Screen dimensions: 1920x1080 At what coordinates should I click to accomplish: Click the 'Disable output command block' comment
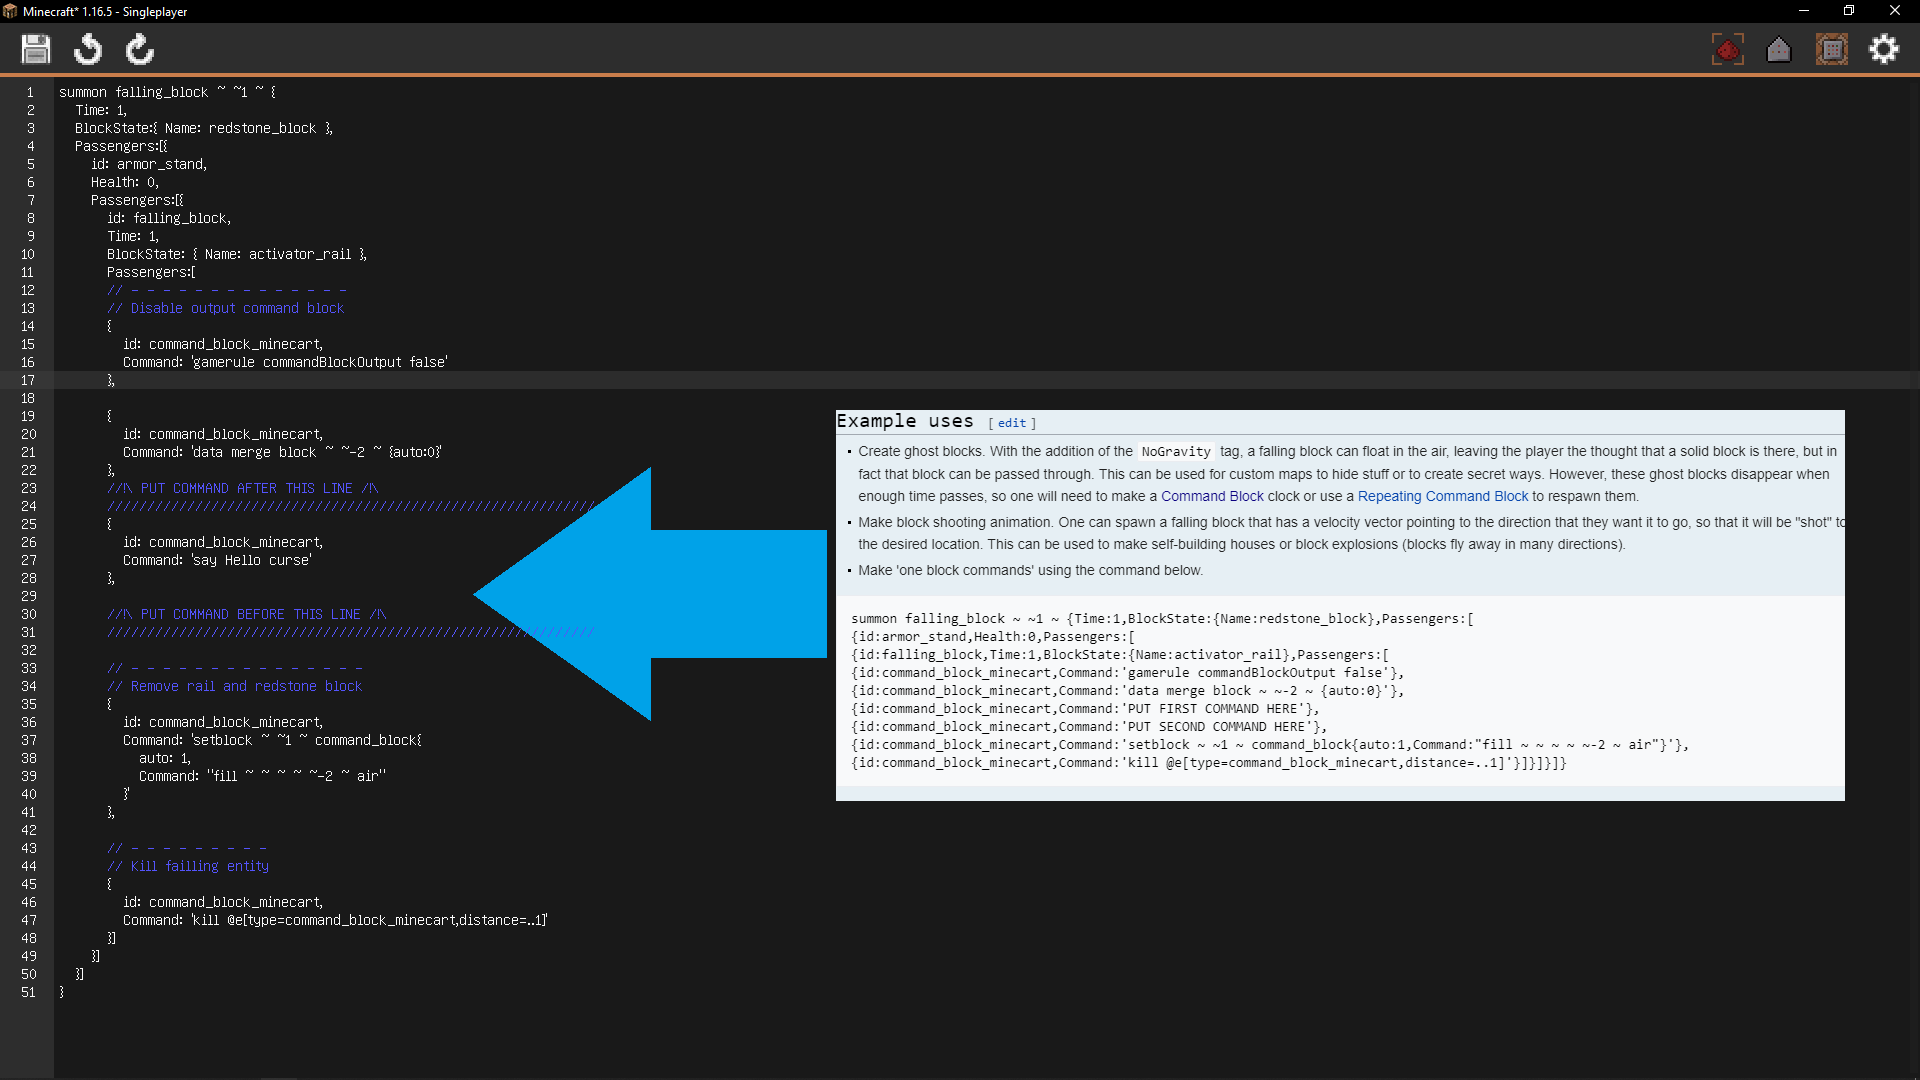pos(236,309)
